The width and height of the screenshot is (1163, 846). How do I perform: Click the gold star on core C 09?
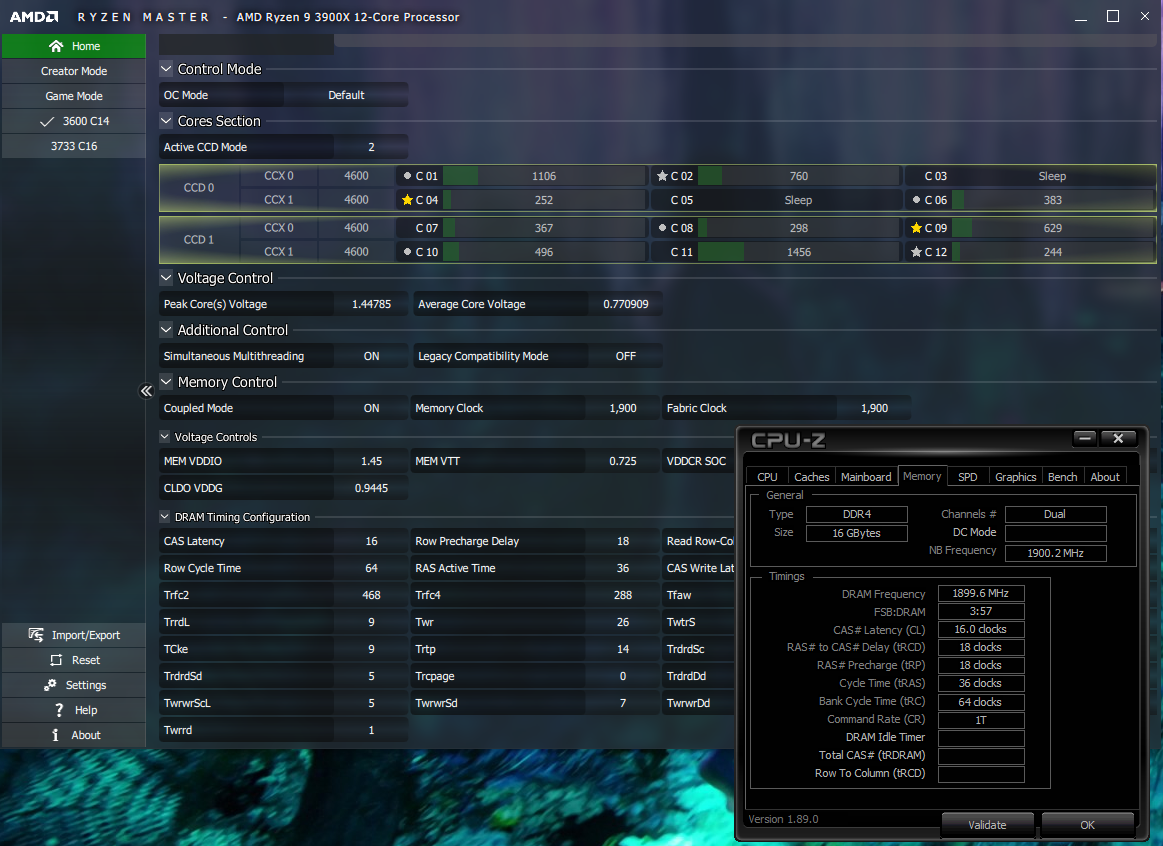(916, 228)
